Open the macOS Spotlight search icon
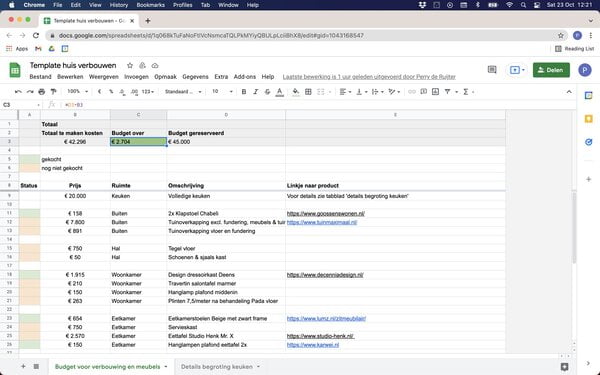Screen dimensions: 600x375 click(x=523, y=5)
